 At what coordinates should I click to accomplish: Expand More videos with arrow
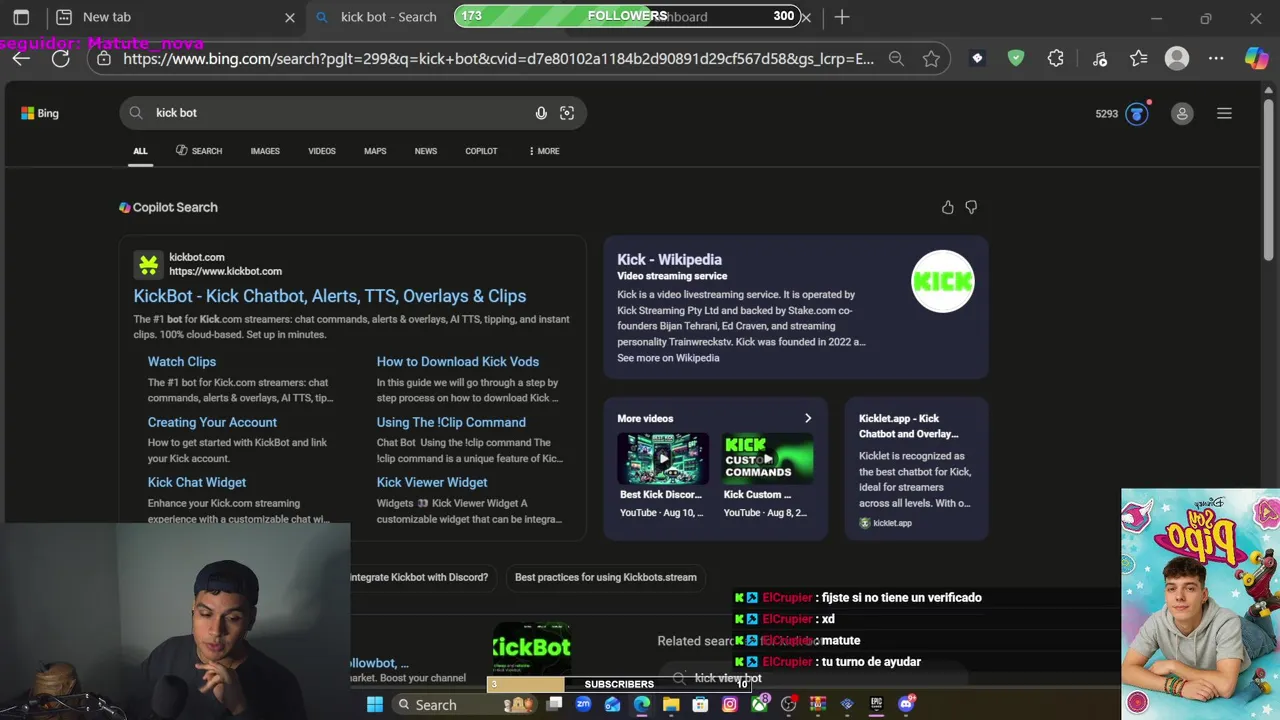pyautogui.click(x=808, y=418)
